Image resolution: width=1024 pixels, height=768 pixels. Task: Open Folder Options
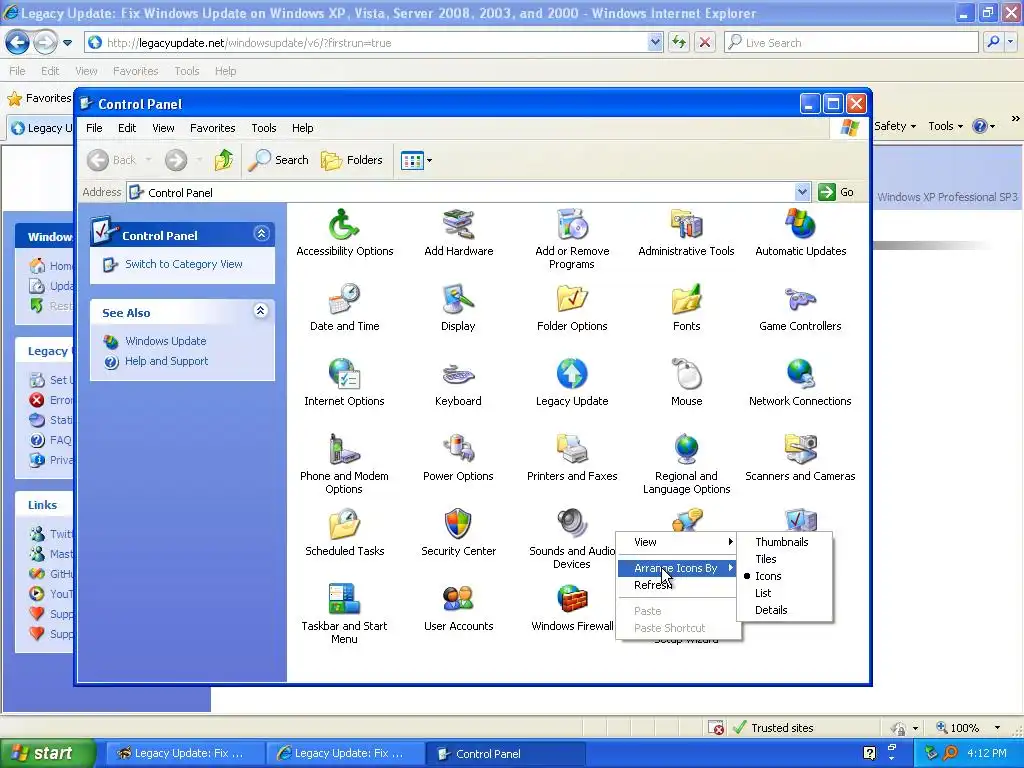click(x=572, y=308)
